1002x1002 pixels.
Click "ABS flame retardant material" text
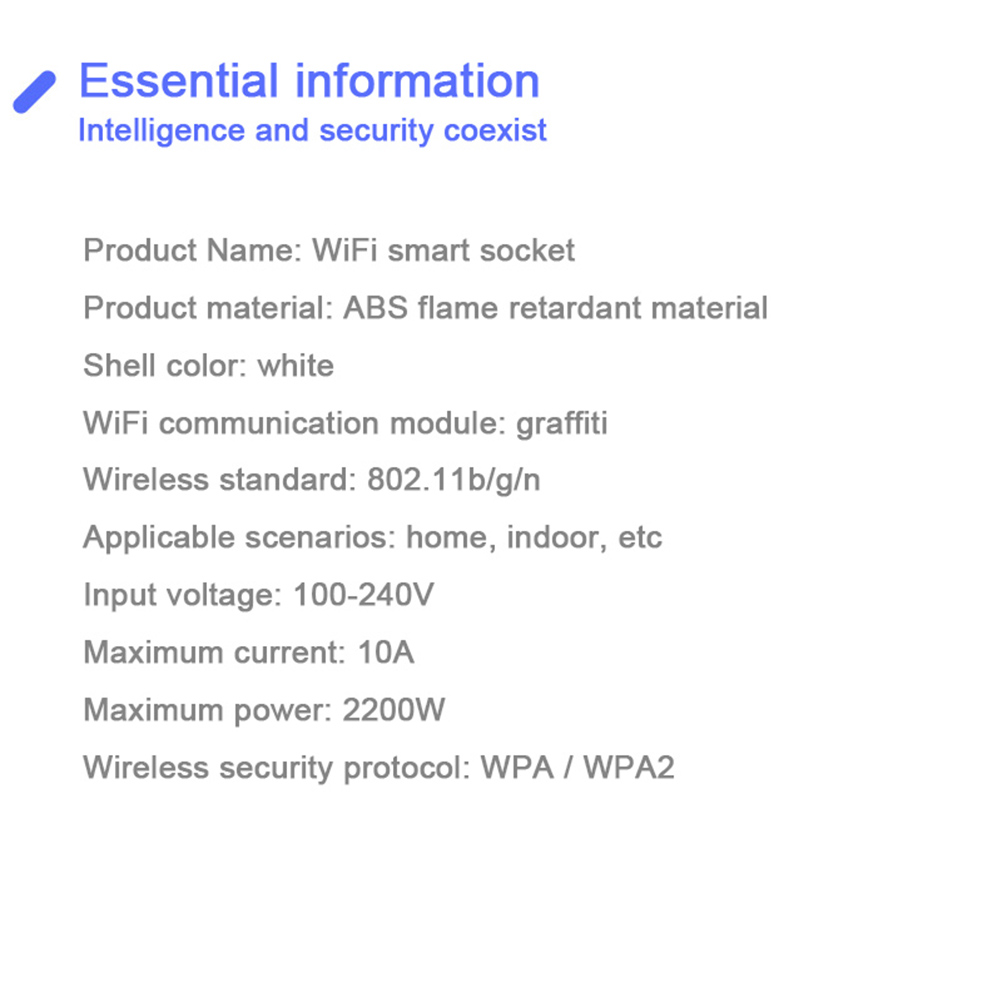(555, 308)
